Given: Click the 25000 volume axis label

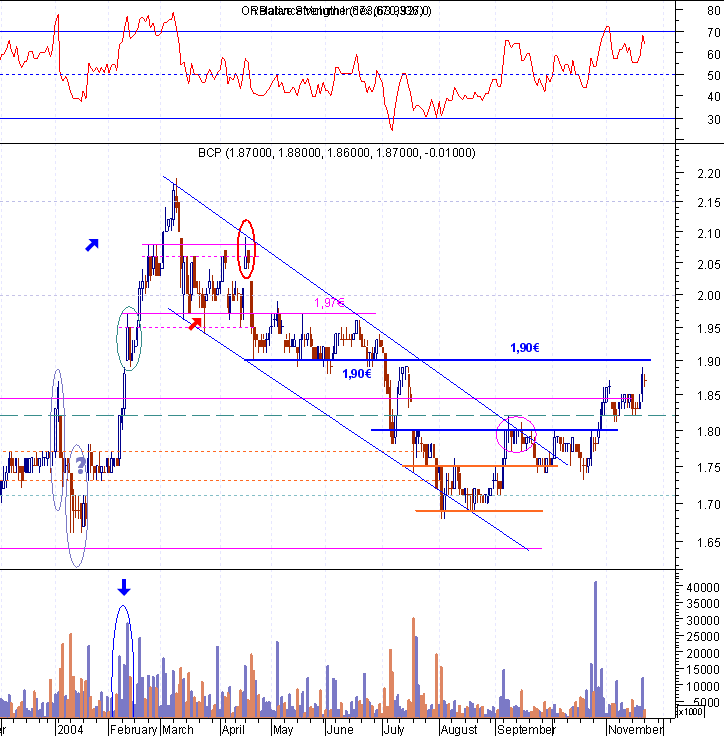Looking at the screenshot, I should click(x=703, y=636).
